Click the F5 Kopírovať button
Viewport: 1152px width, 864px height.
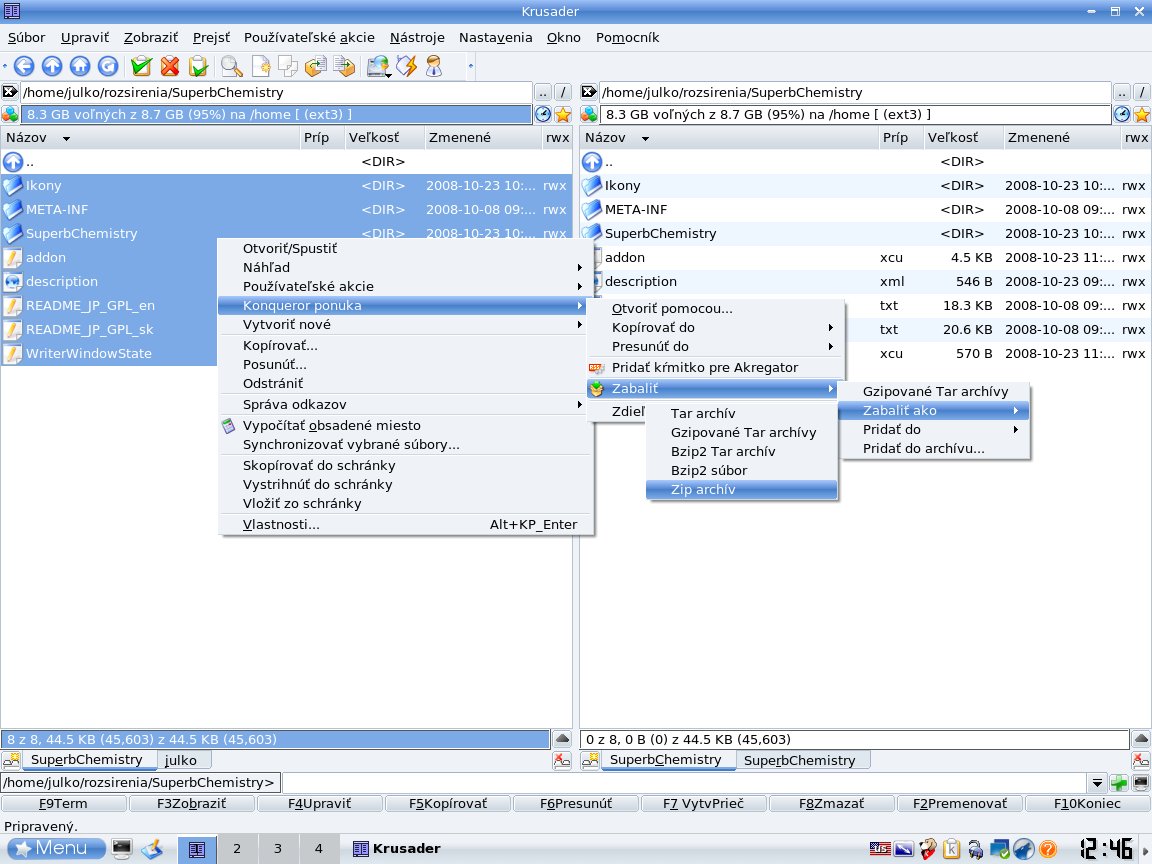point(448,804)
